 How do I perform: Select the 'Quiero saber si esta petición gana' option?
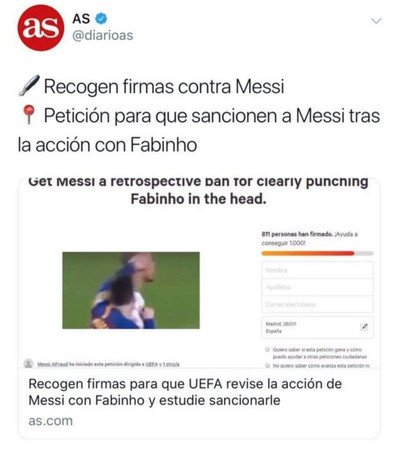(x=267, y=350)
